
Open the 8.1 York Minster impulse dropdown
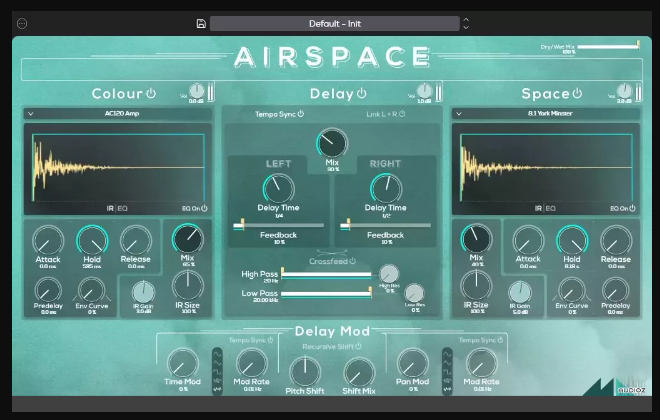[546, 114]
